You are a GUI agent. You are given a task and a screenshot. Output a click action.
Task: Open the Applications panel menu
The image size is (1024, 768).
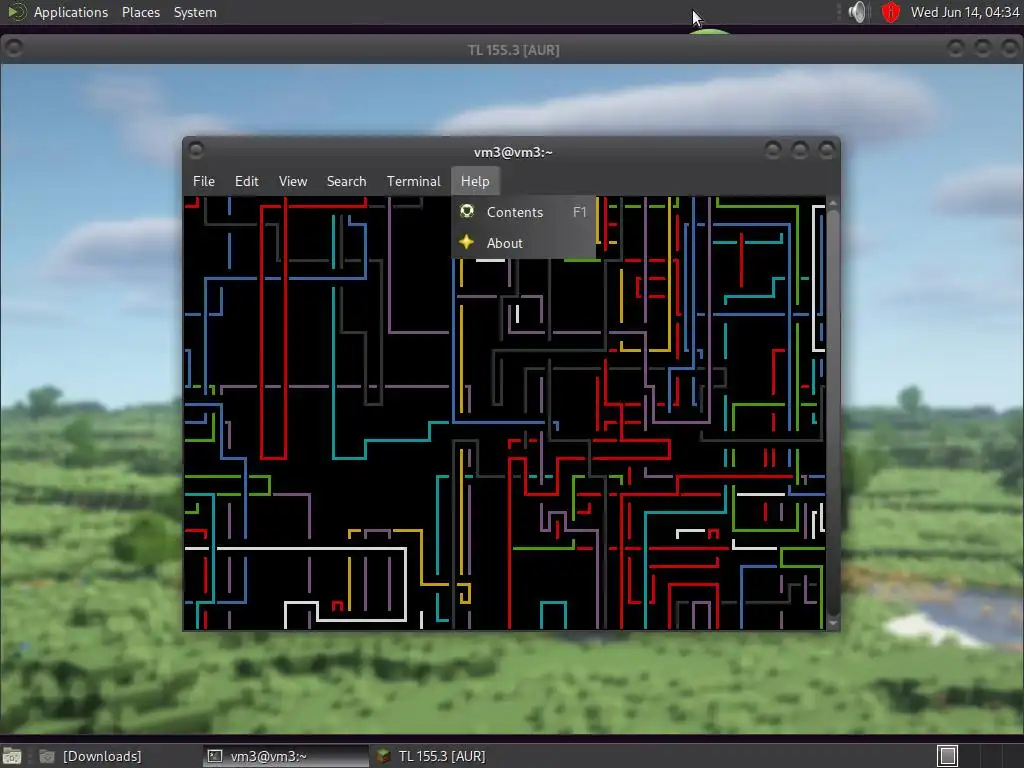pyautogui.click(x=71, y=12)
